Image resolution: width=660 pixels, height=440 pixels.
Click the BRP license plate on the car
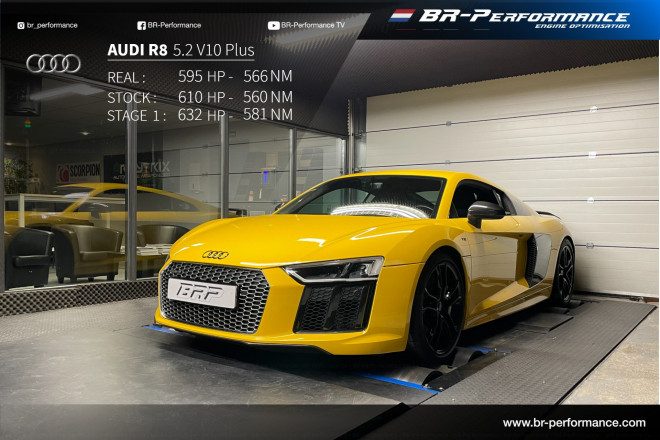[201, 292]
